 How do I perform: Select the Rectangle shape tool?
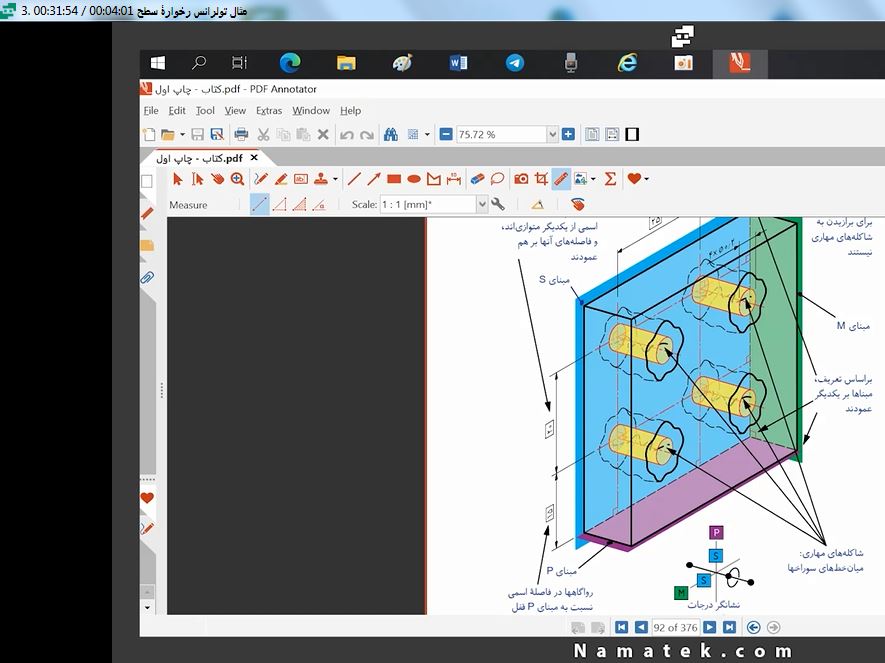tap(394, 179)
